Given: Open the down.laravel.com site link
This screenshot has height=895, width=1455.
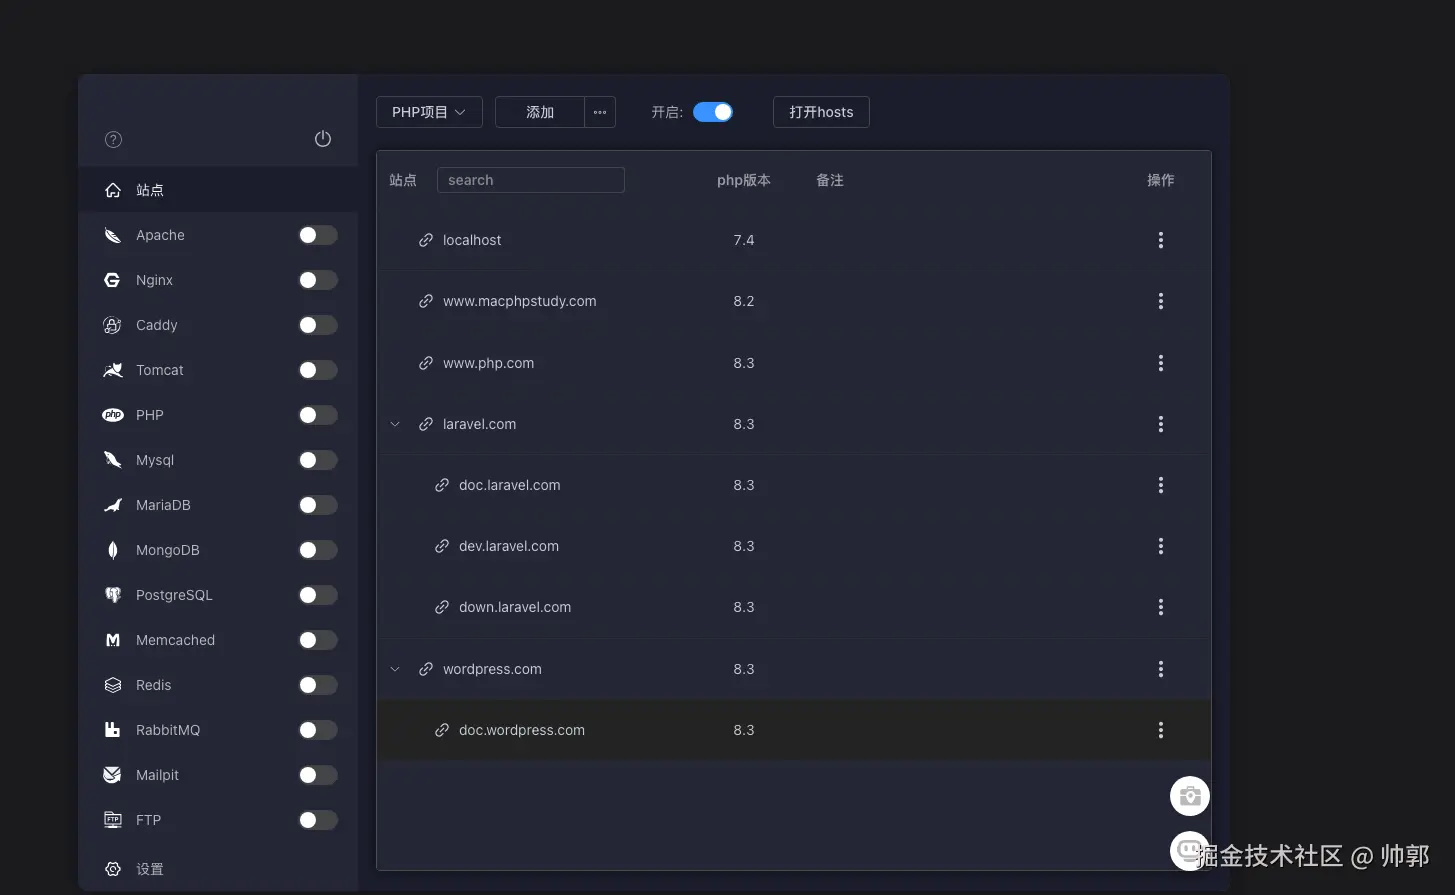Looking at the screenshot, I should pyautogui.click(x=515, y=607).
